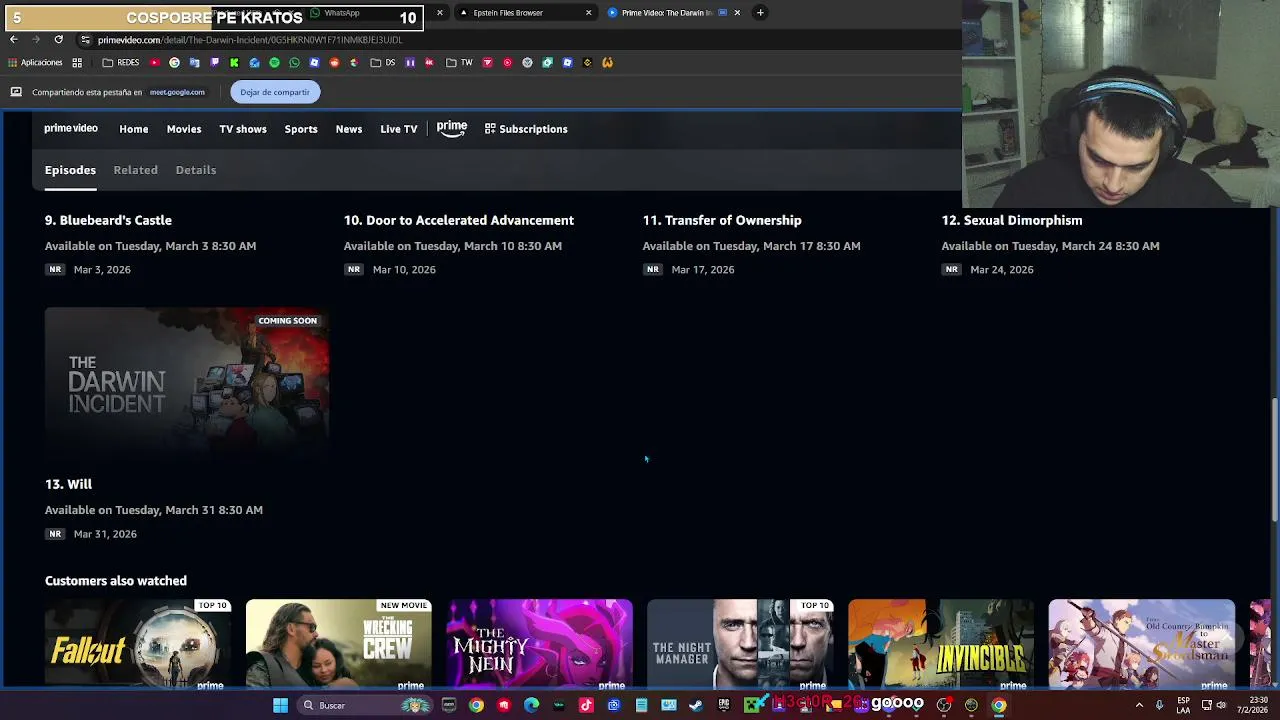Close the Epstein Files Browser tab
Screen dimensions: 1280x720
tap(588, 13)
